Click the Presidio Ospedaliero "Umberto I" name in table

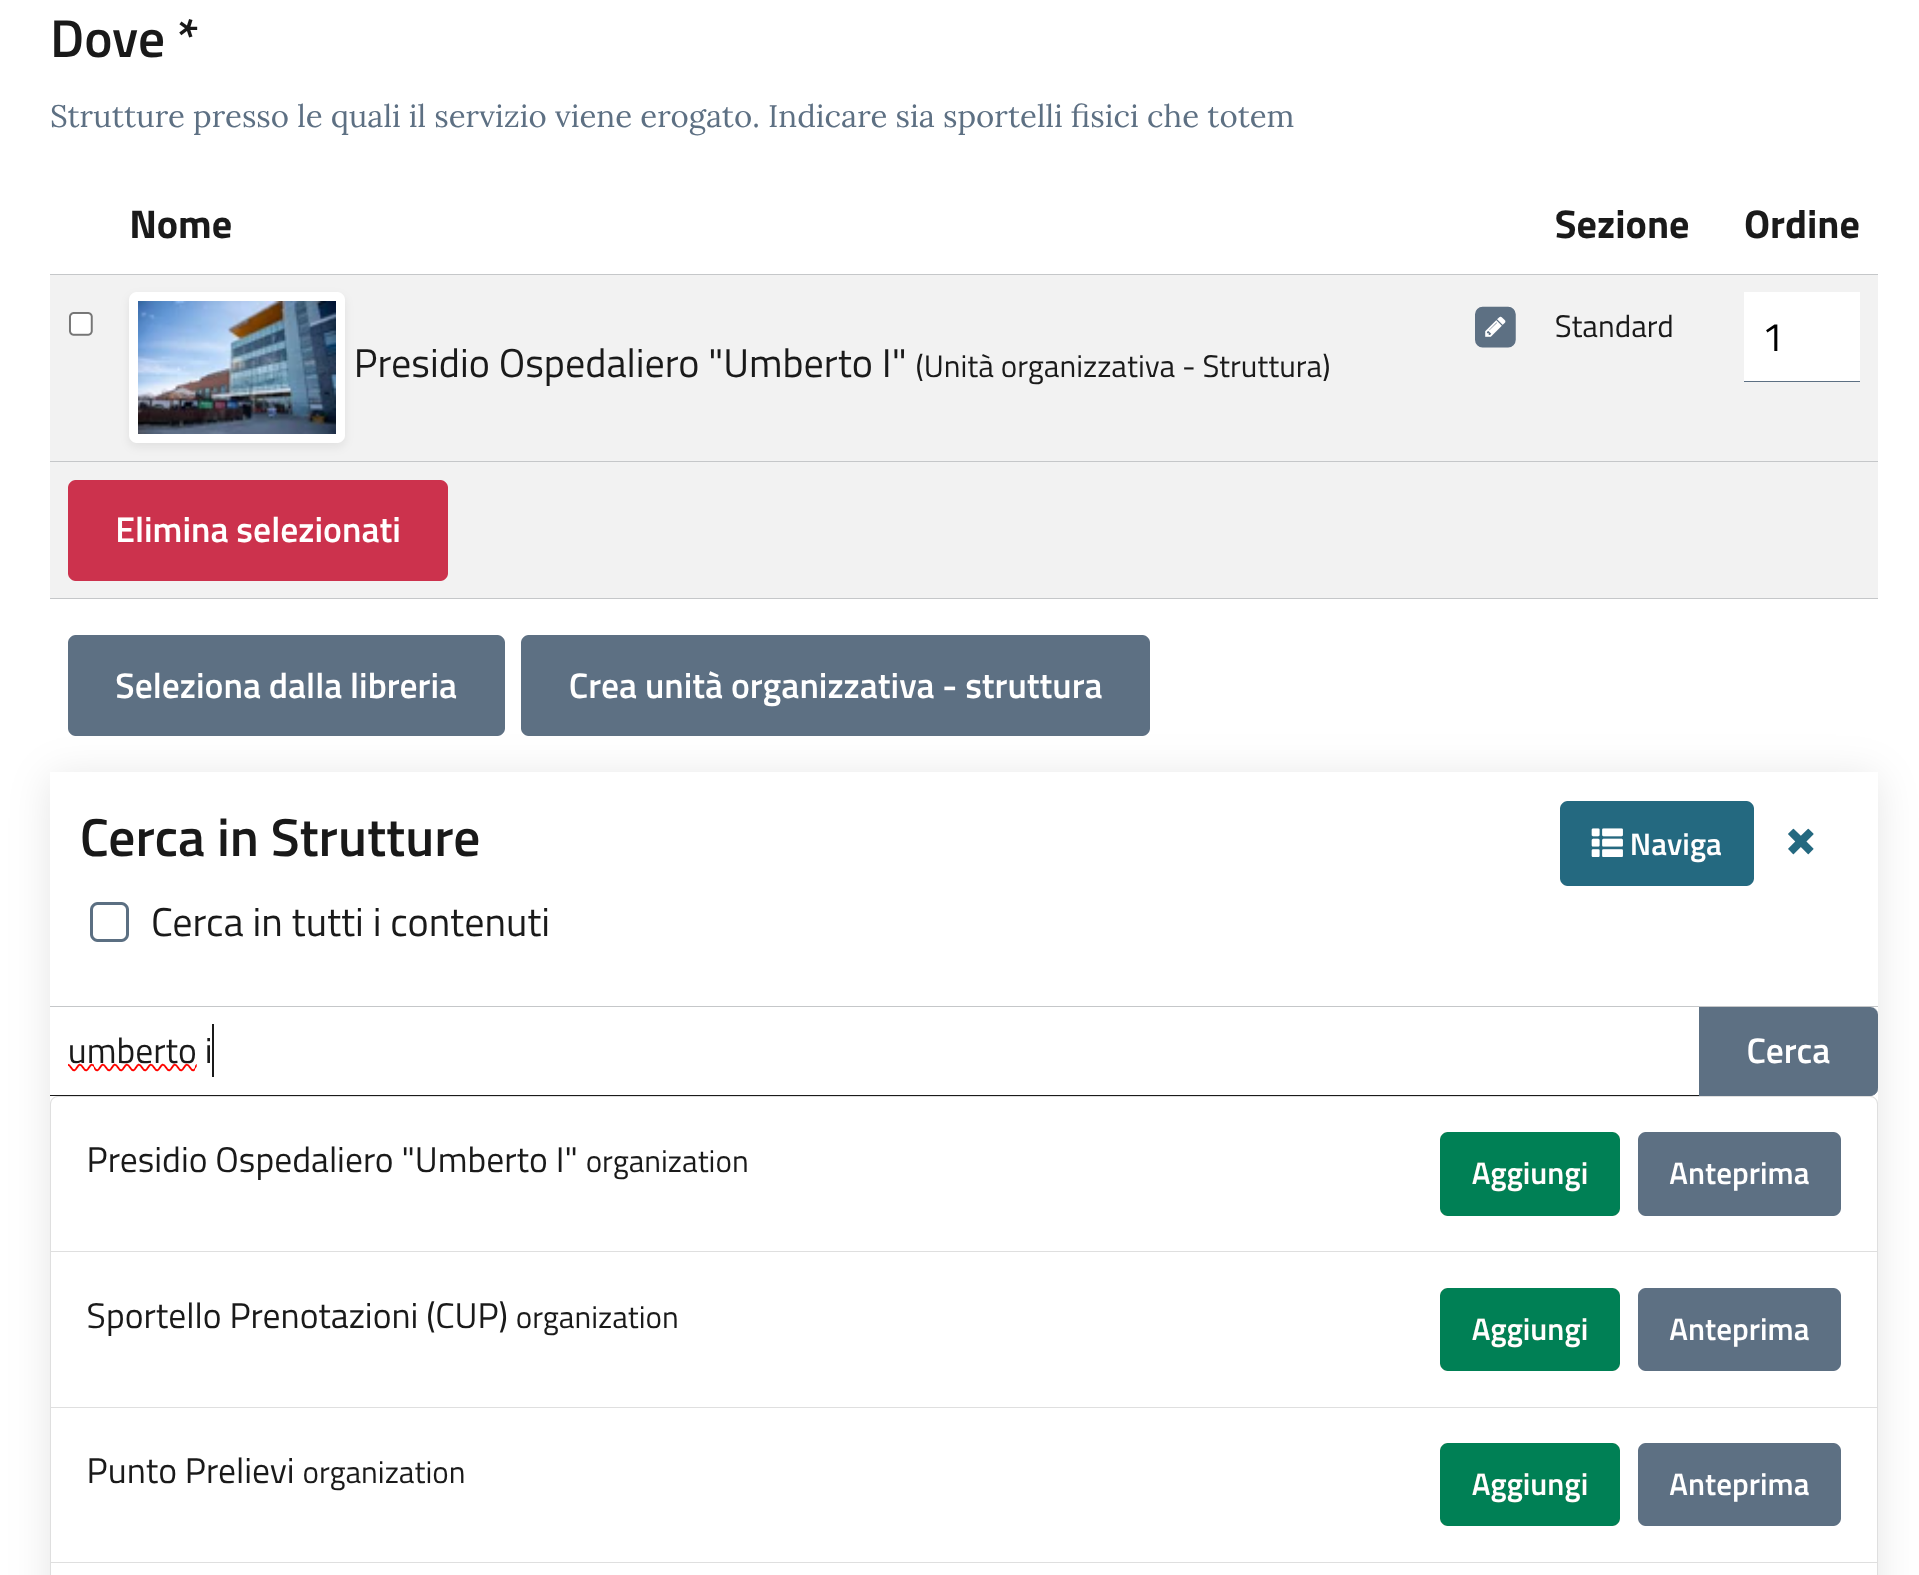629,365
